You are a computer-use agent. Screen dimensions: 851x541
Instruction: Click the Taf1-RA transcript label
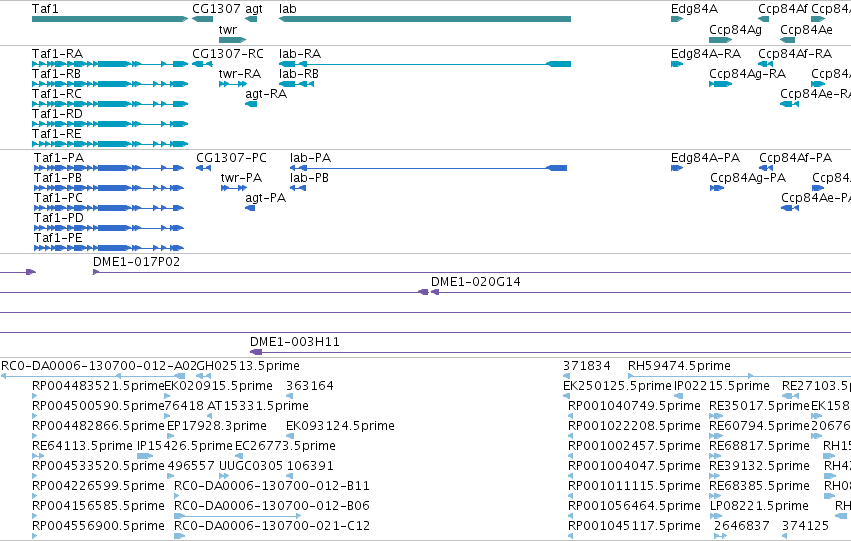click(58, 54)
